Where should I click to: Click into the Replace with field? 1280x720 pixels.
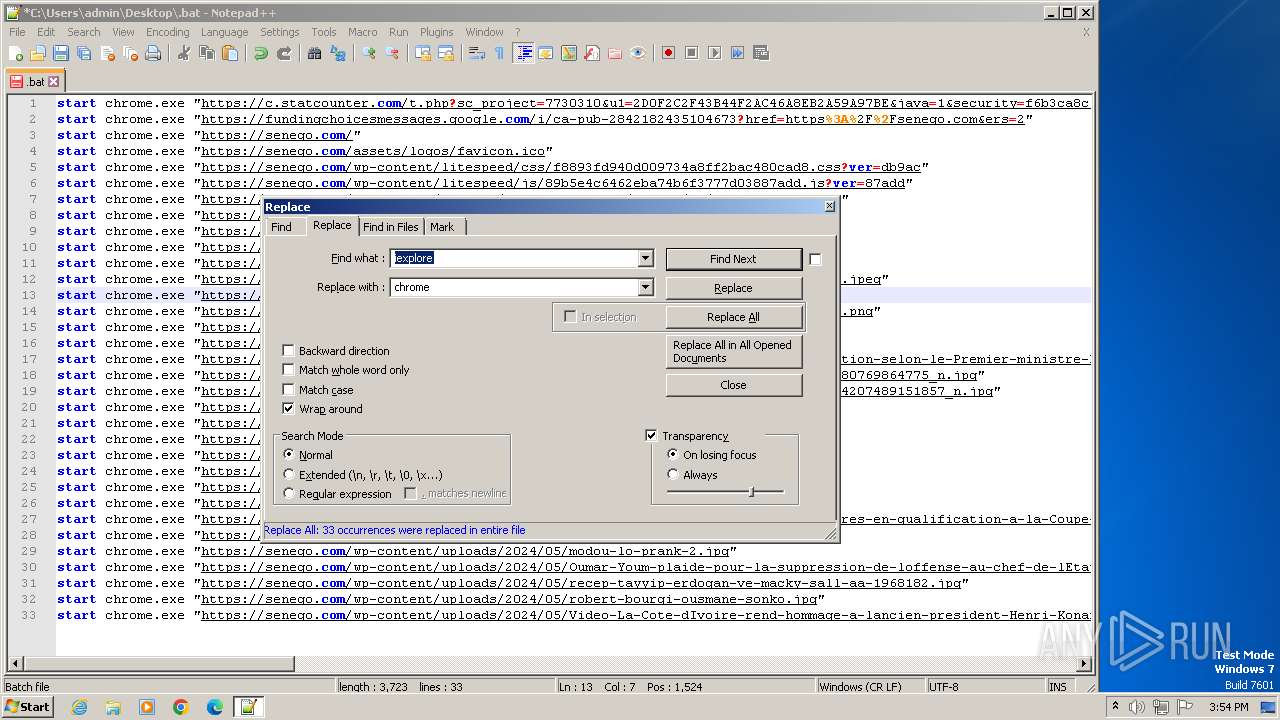point(514,287)
